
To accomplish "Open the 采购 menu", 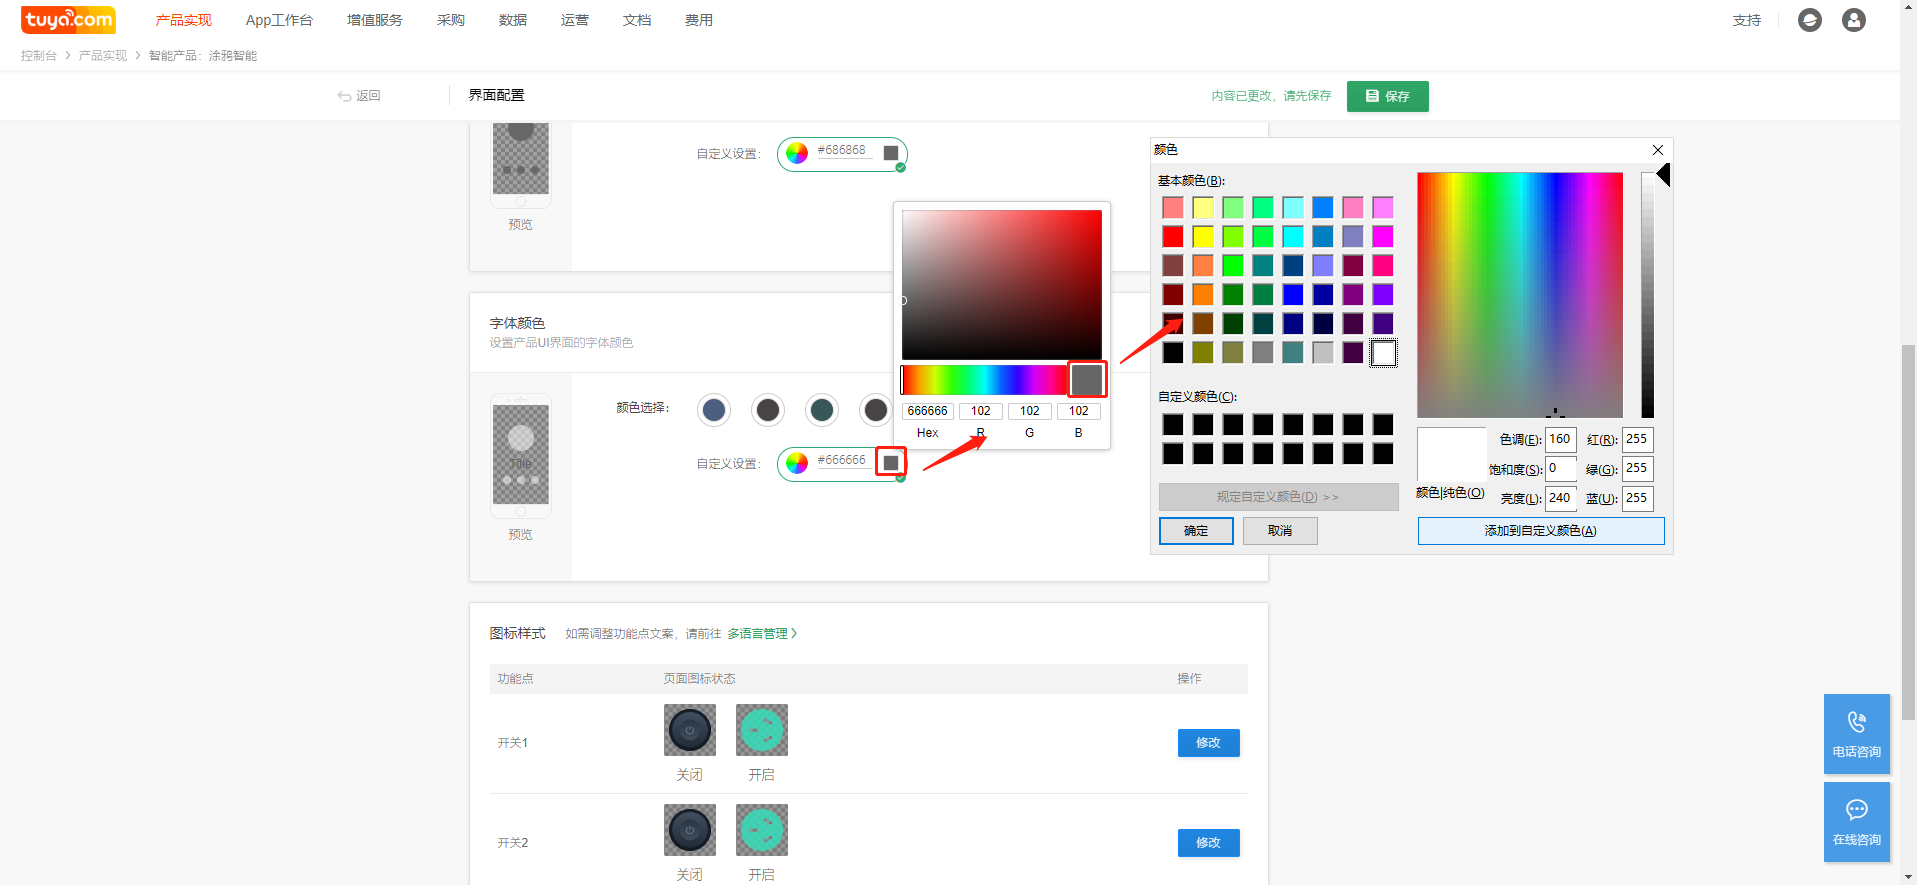I will [451, 20].
